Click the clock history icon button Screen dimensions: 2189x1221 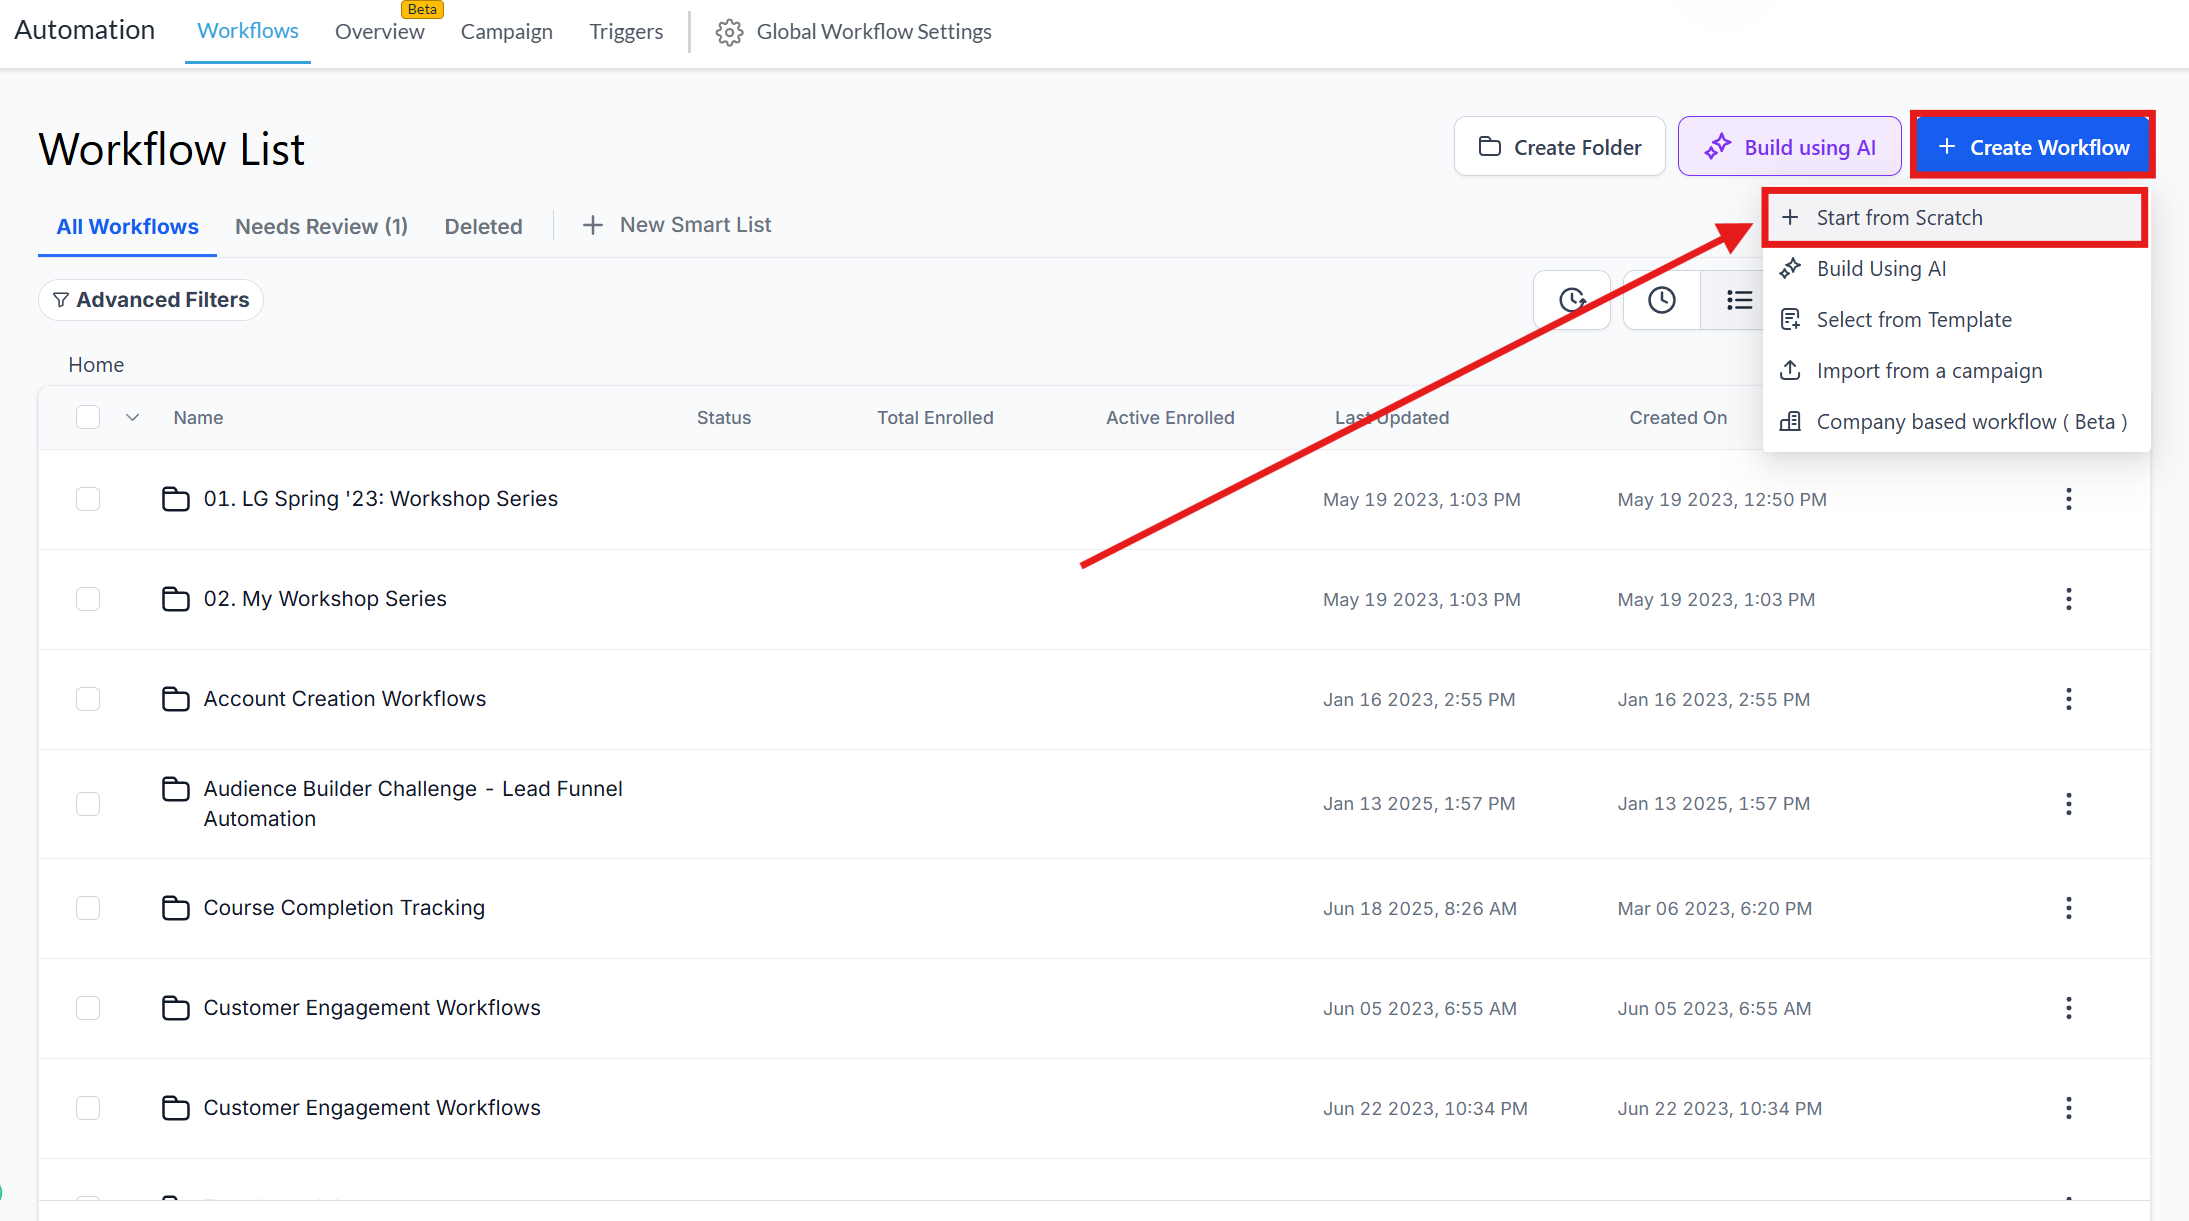pos(1661,300)
